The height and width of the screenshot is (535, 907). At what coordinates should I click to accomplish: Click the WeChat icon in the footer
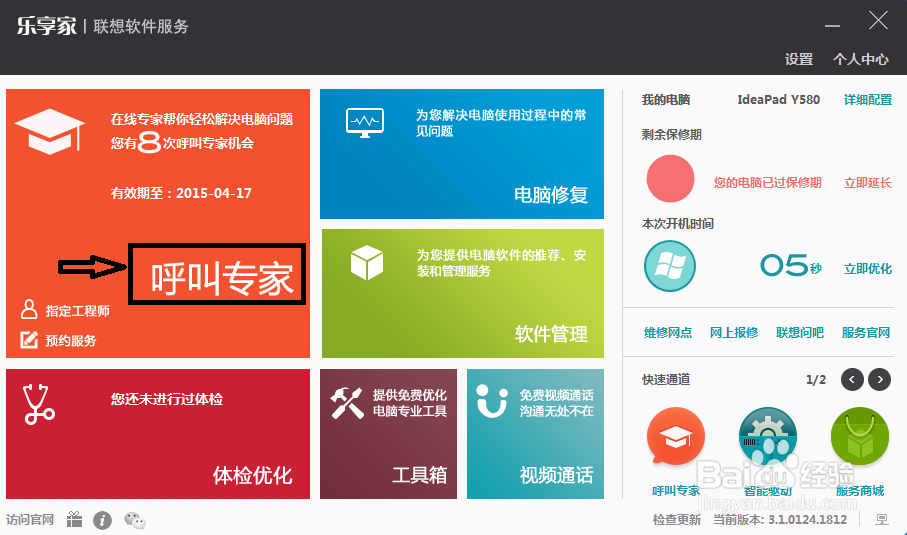(135, 520)
